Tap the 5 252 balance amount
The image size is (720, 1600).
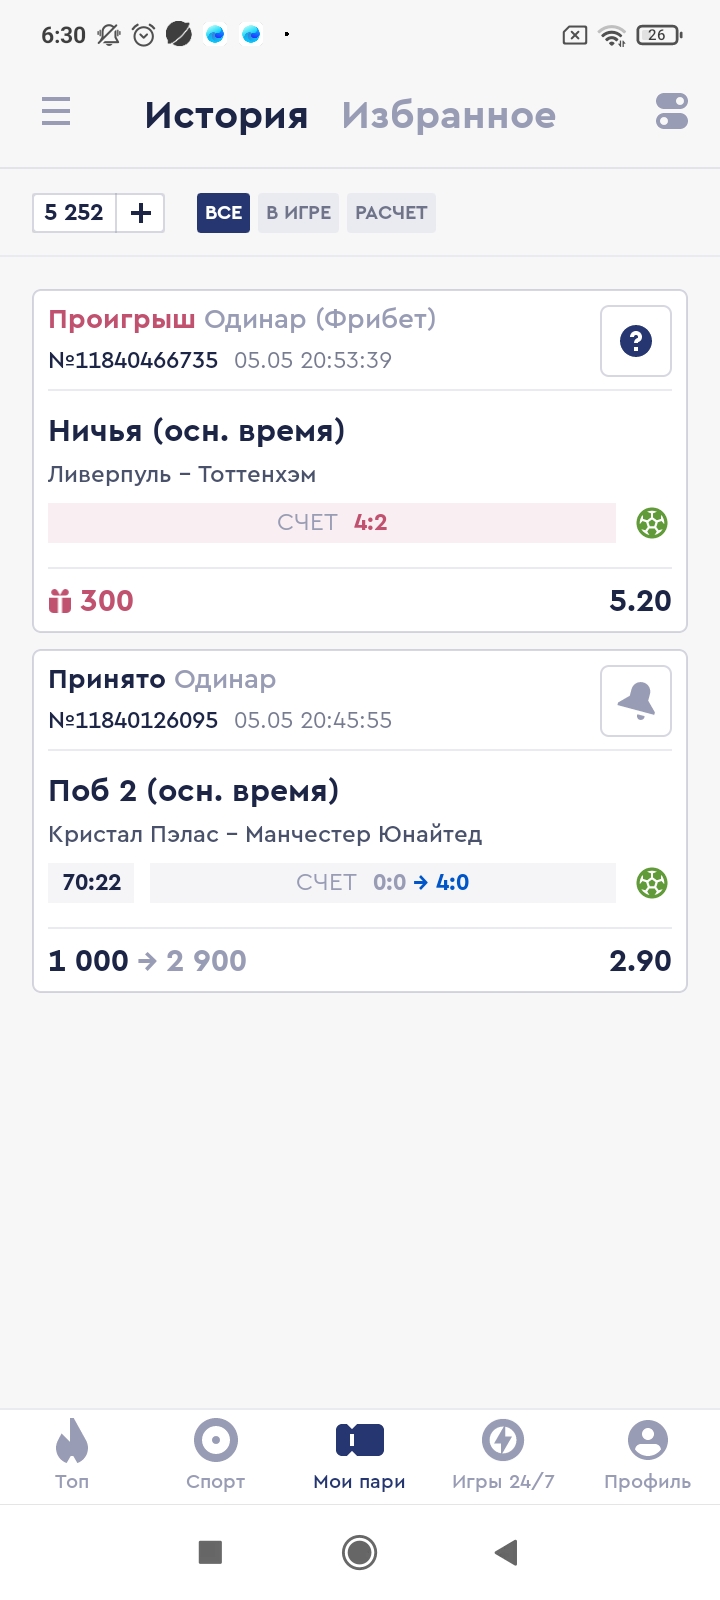[74, 213]
